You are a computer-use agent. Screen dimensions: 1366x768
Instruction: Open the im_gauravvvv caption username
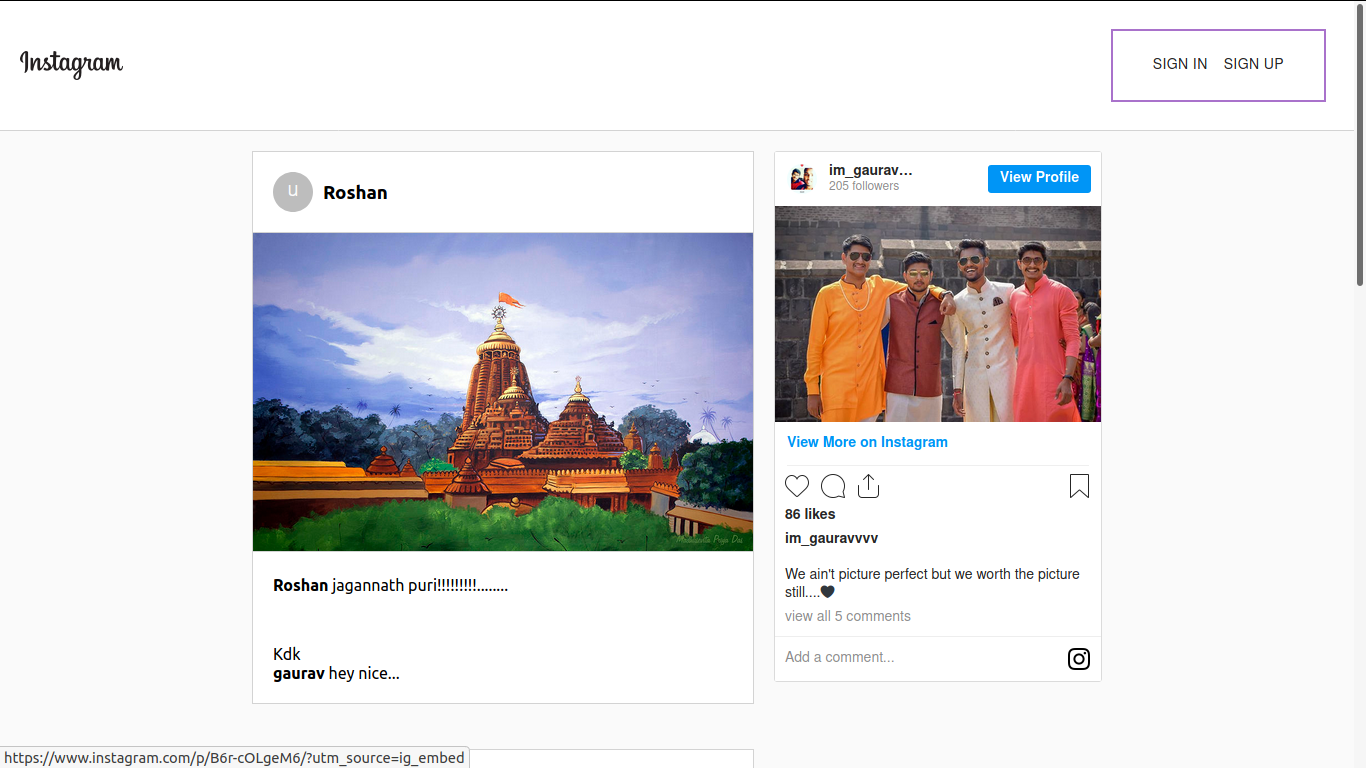tap(832, 538)
